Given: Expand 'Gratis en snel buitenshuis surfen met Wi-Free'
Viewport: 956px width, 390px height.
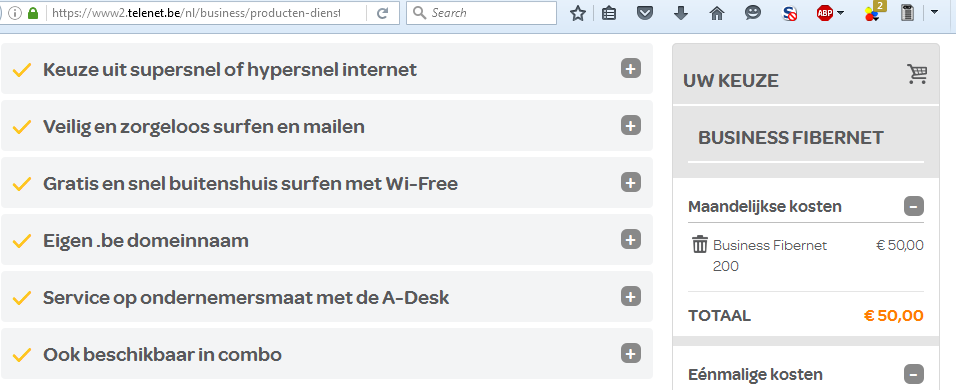Looking at the screenshot, I should point(631,182).
